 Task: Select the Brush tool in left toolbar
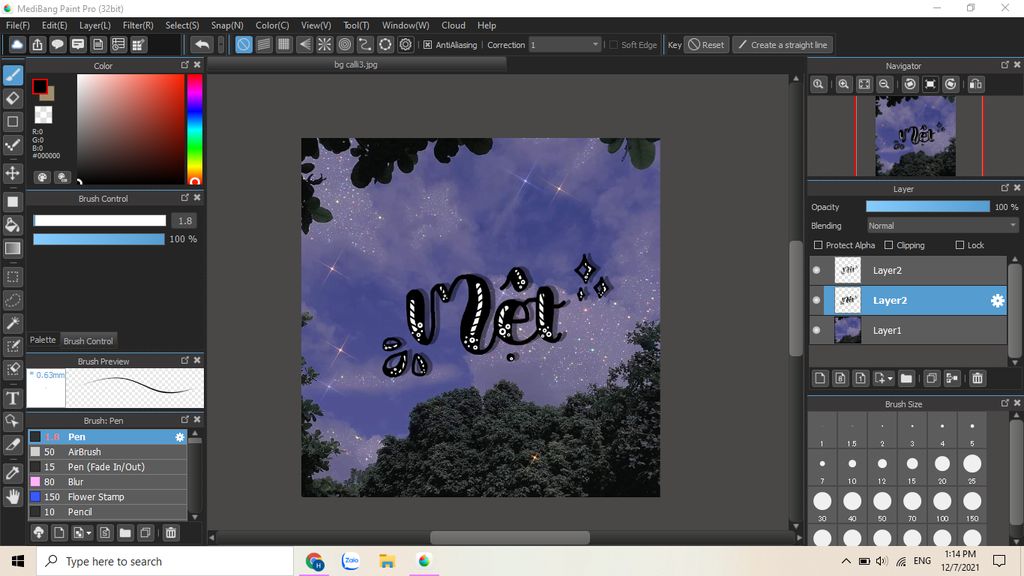coord(12,75)
